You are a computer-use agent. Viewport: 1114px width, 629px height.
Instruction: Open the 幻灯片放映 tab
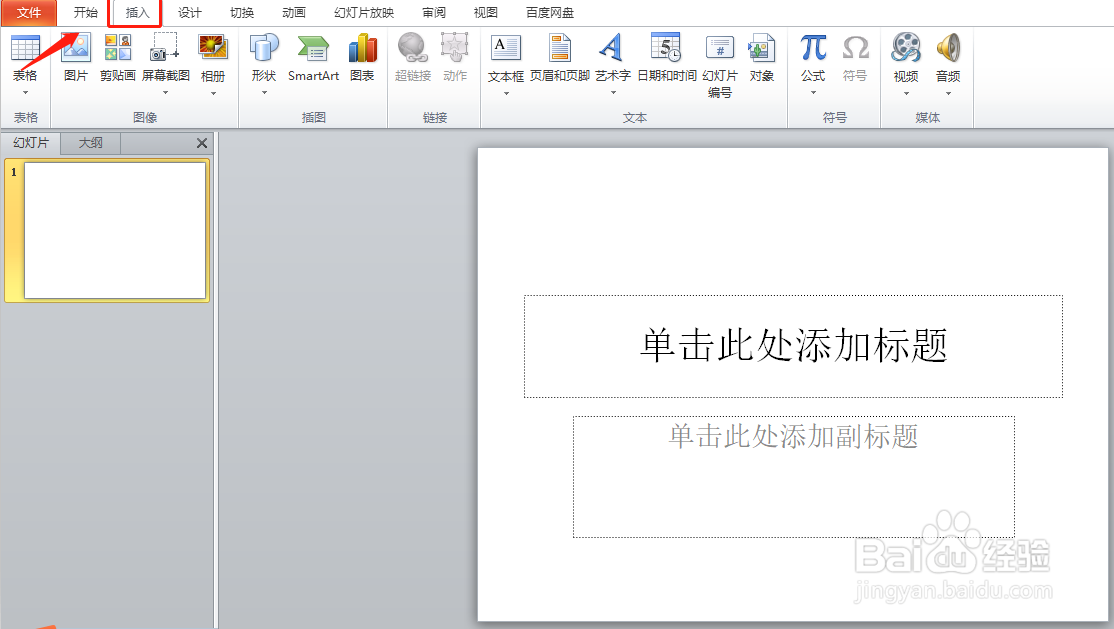point(363,13)
